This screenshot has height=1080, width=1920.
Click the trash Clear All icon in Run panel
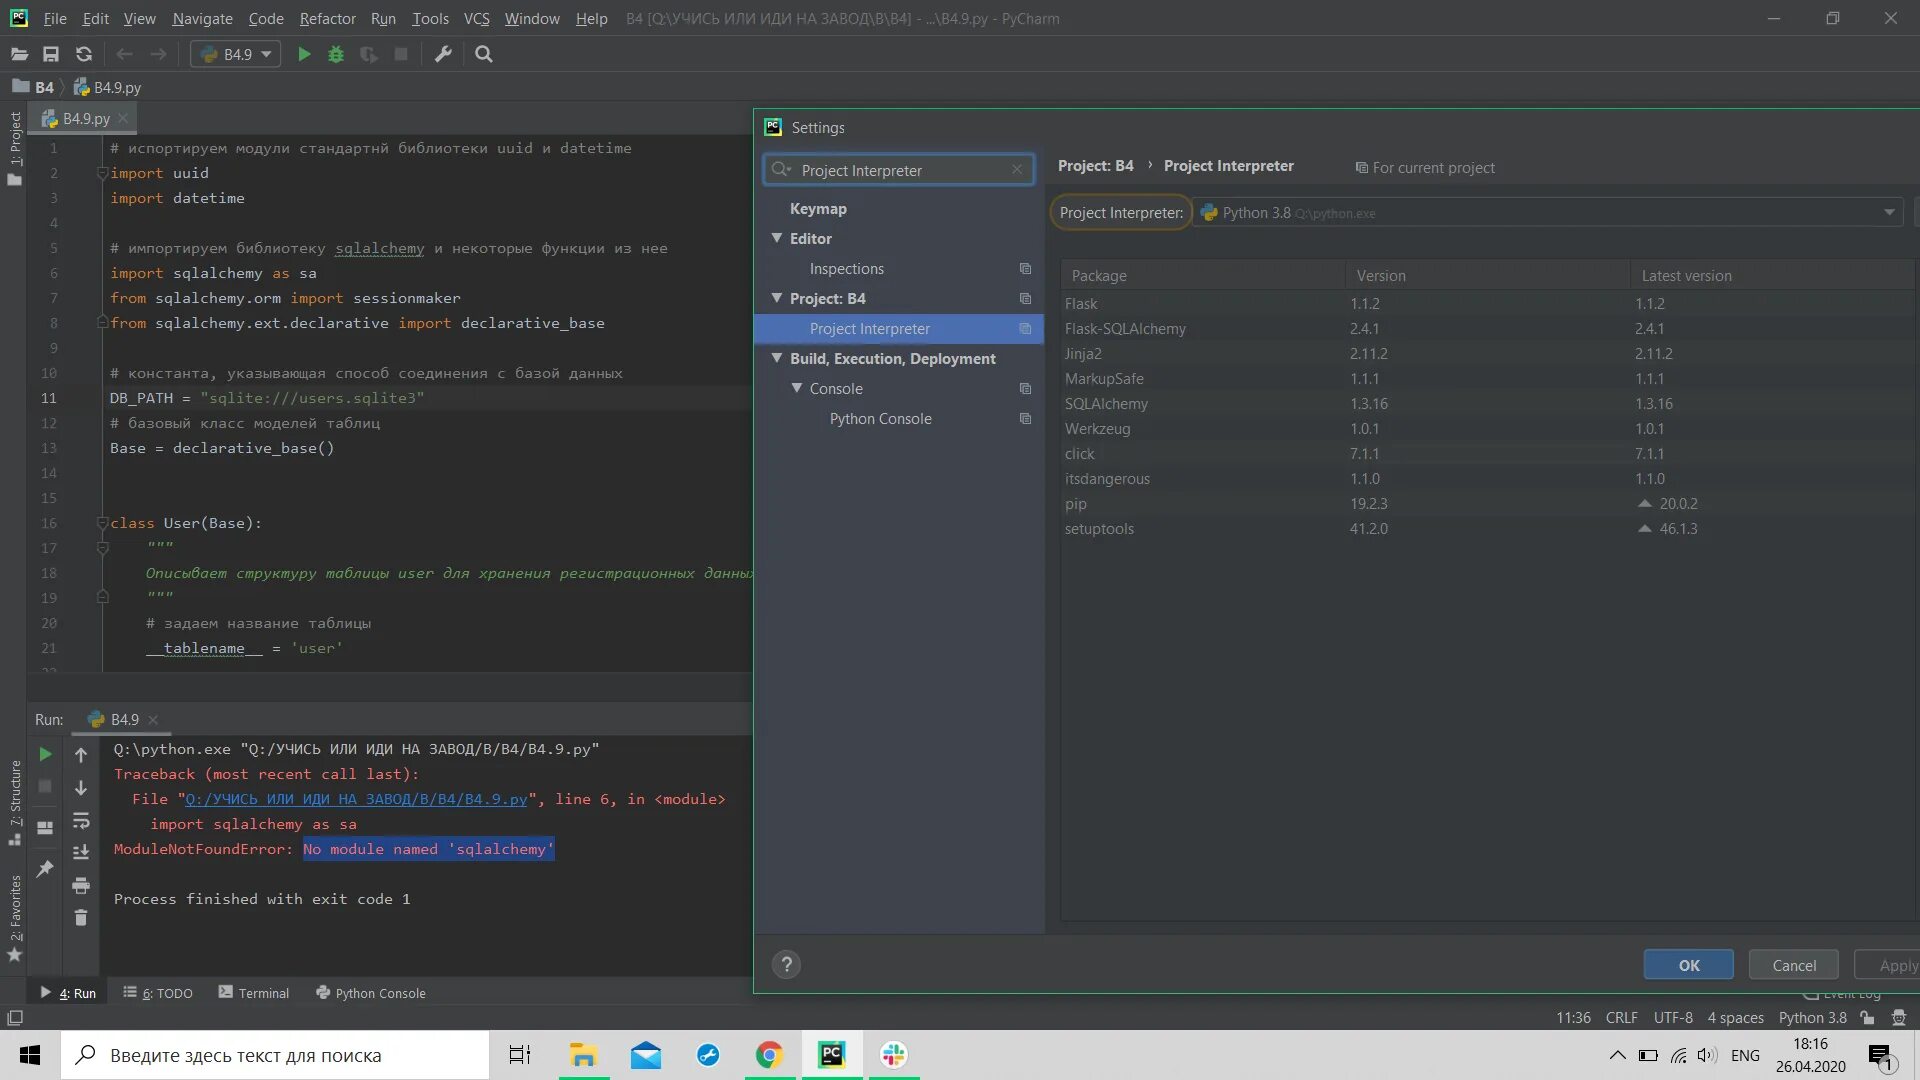tap(81, 917)
